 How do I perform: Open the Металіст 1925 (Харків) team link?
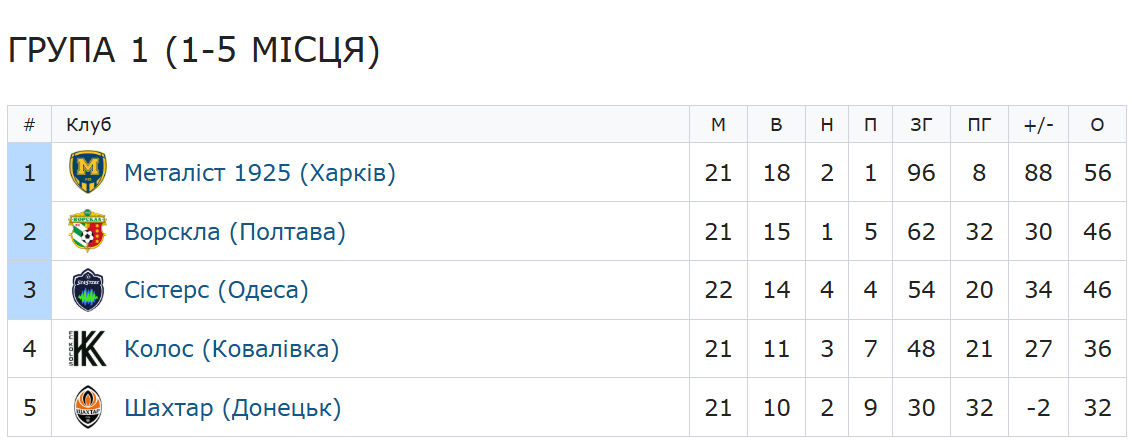tap(260, 173)
